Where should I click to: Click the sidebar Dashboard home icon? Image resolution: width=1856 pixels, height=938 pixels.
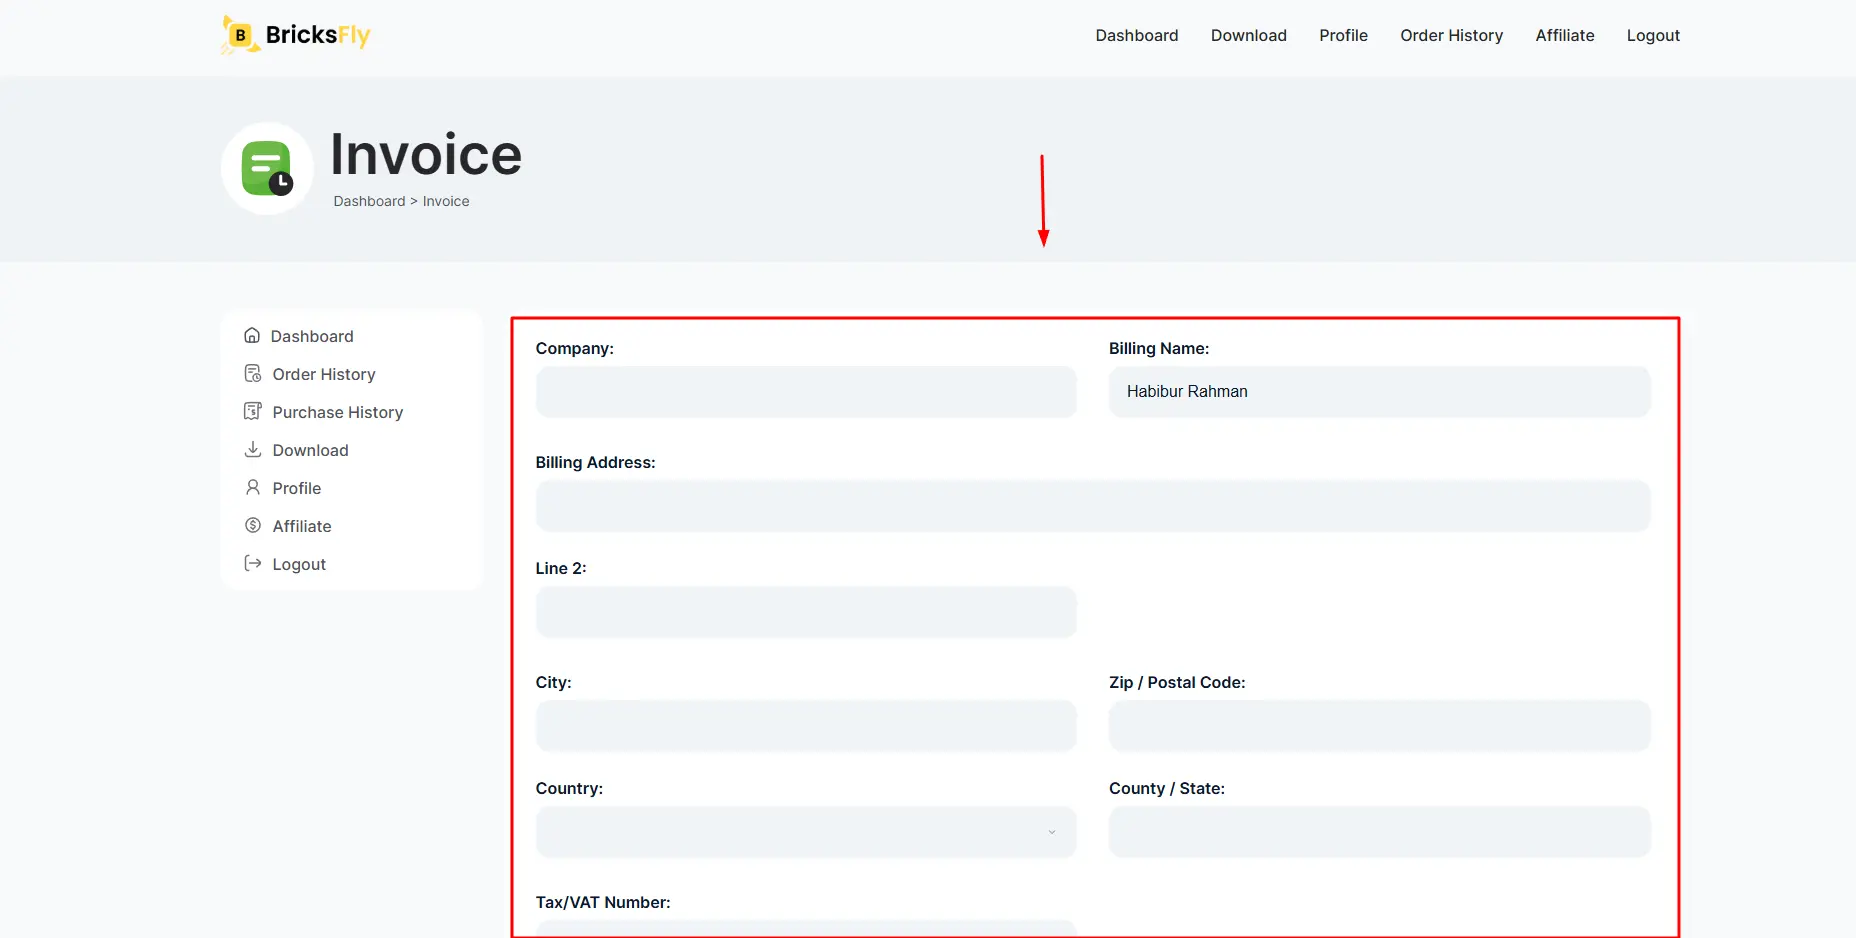252,336
